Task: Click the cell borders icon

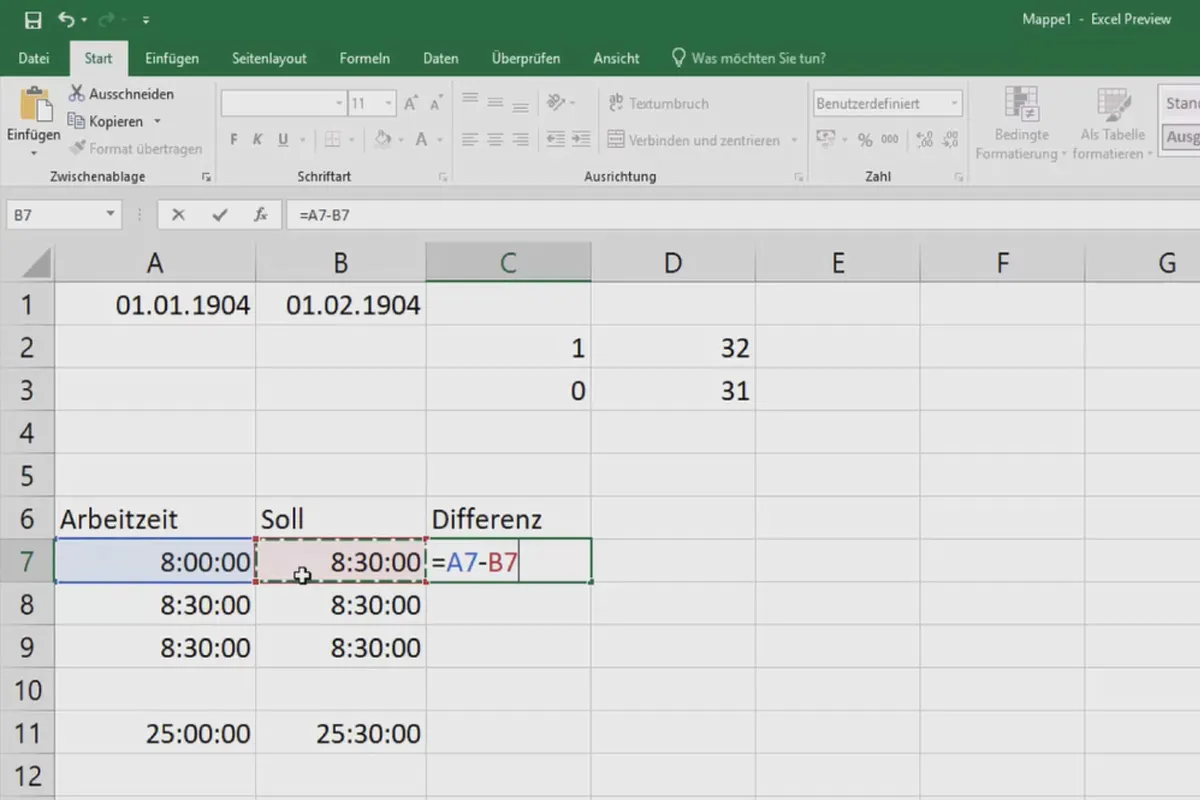Action: point(332,140)
